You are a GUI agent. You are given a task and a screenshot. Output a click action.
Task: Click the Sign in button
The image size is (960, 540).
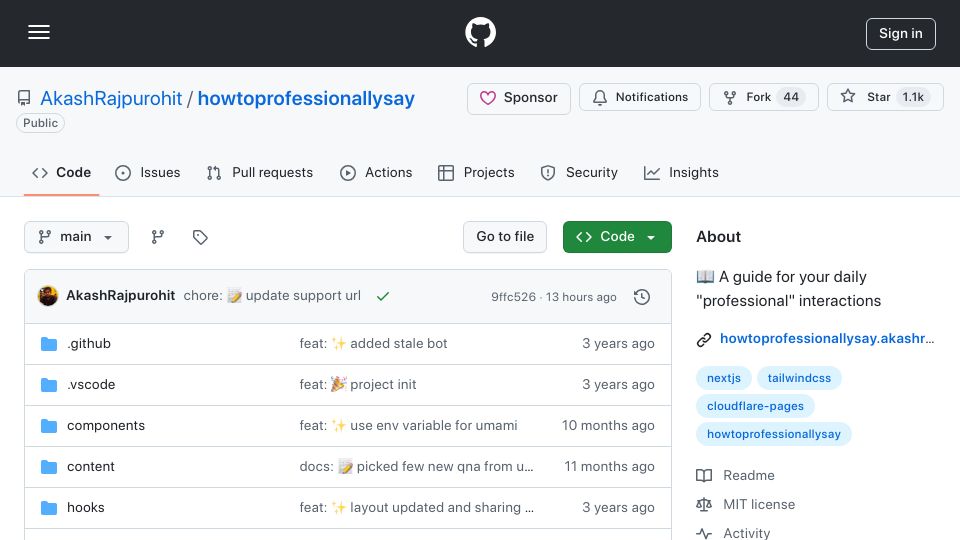(x=900, y=34)
